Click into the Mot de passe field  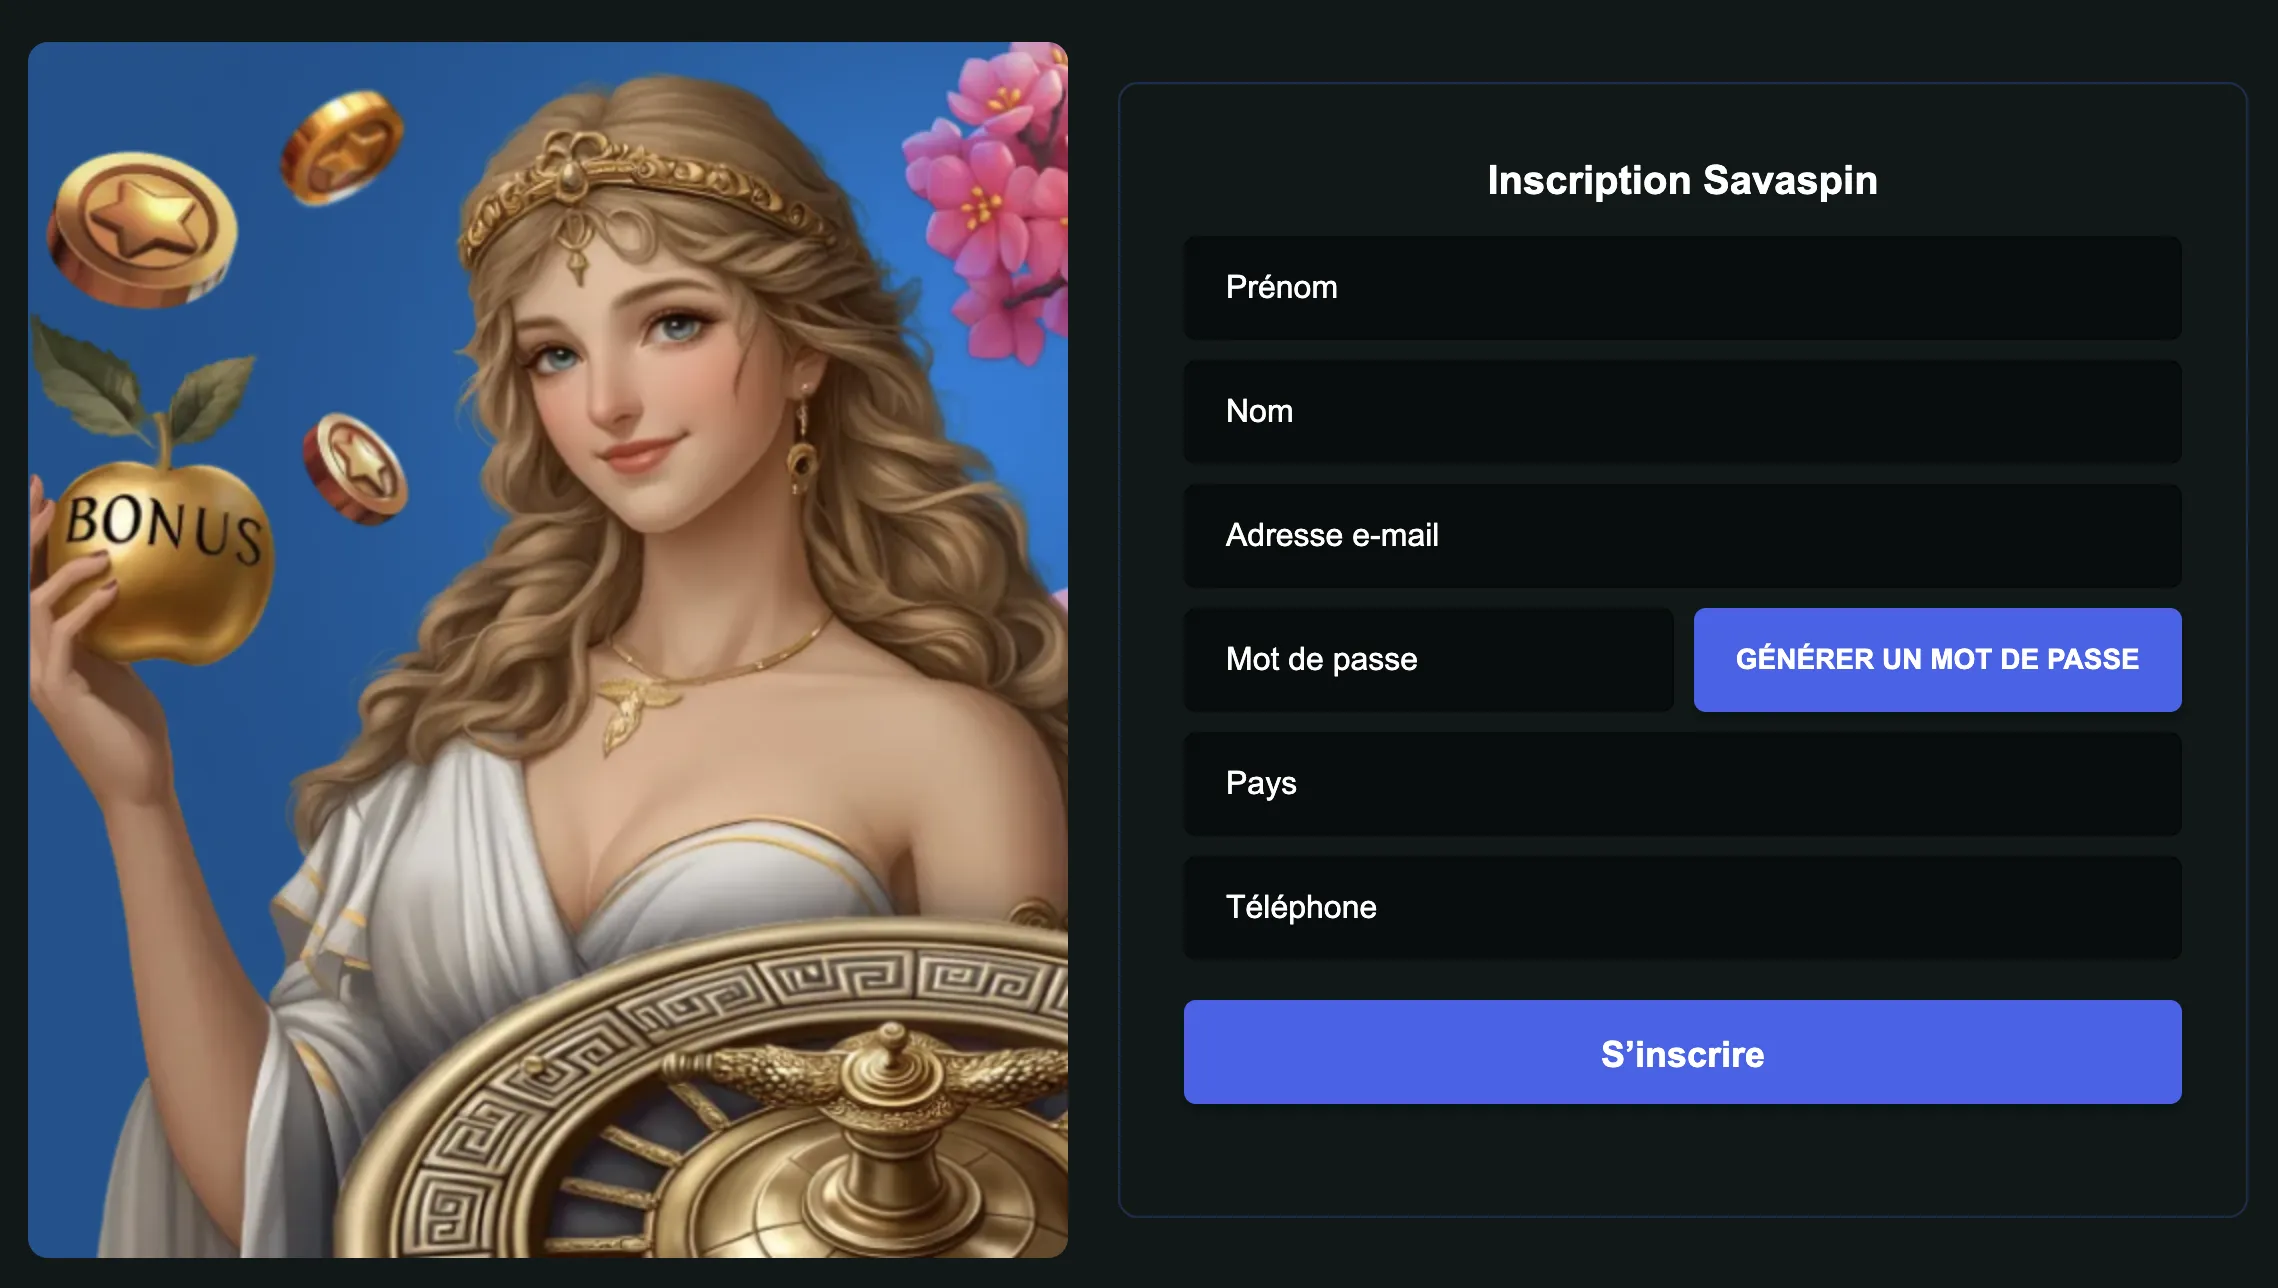point(1428,660)
